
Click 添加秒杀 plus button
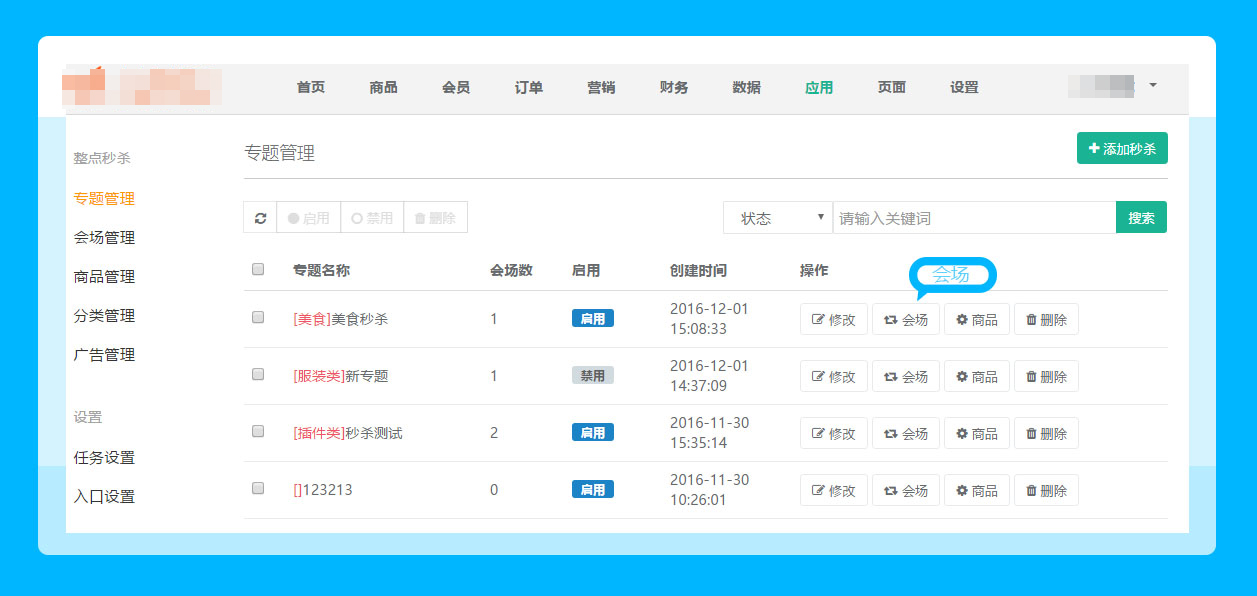point(1122,149)
